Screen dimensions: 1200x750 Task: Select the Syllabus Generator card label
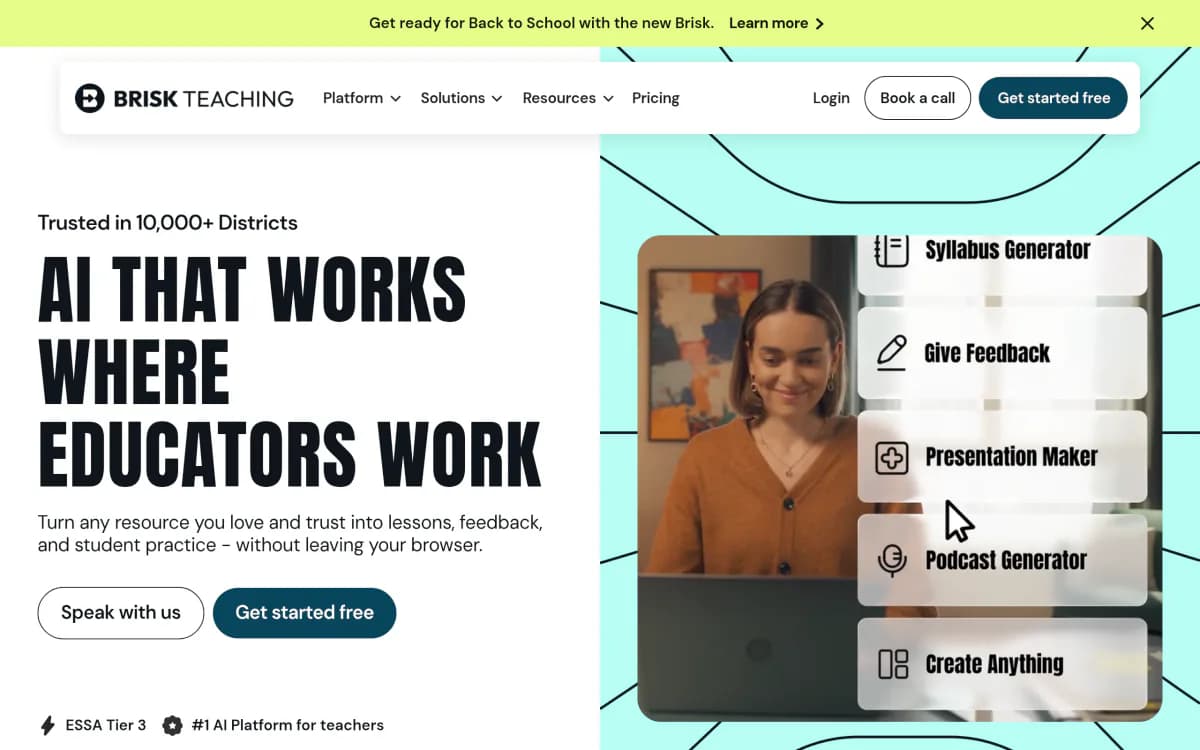[x=1007, y=250]
